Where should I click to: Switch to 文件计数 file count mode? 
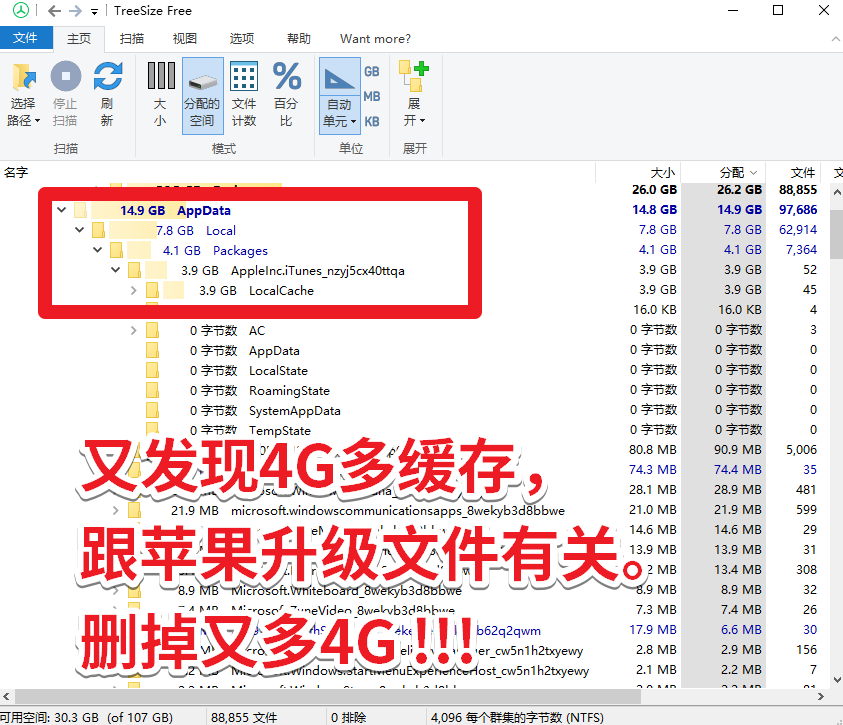244,94
